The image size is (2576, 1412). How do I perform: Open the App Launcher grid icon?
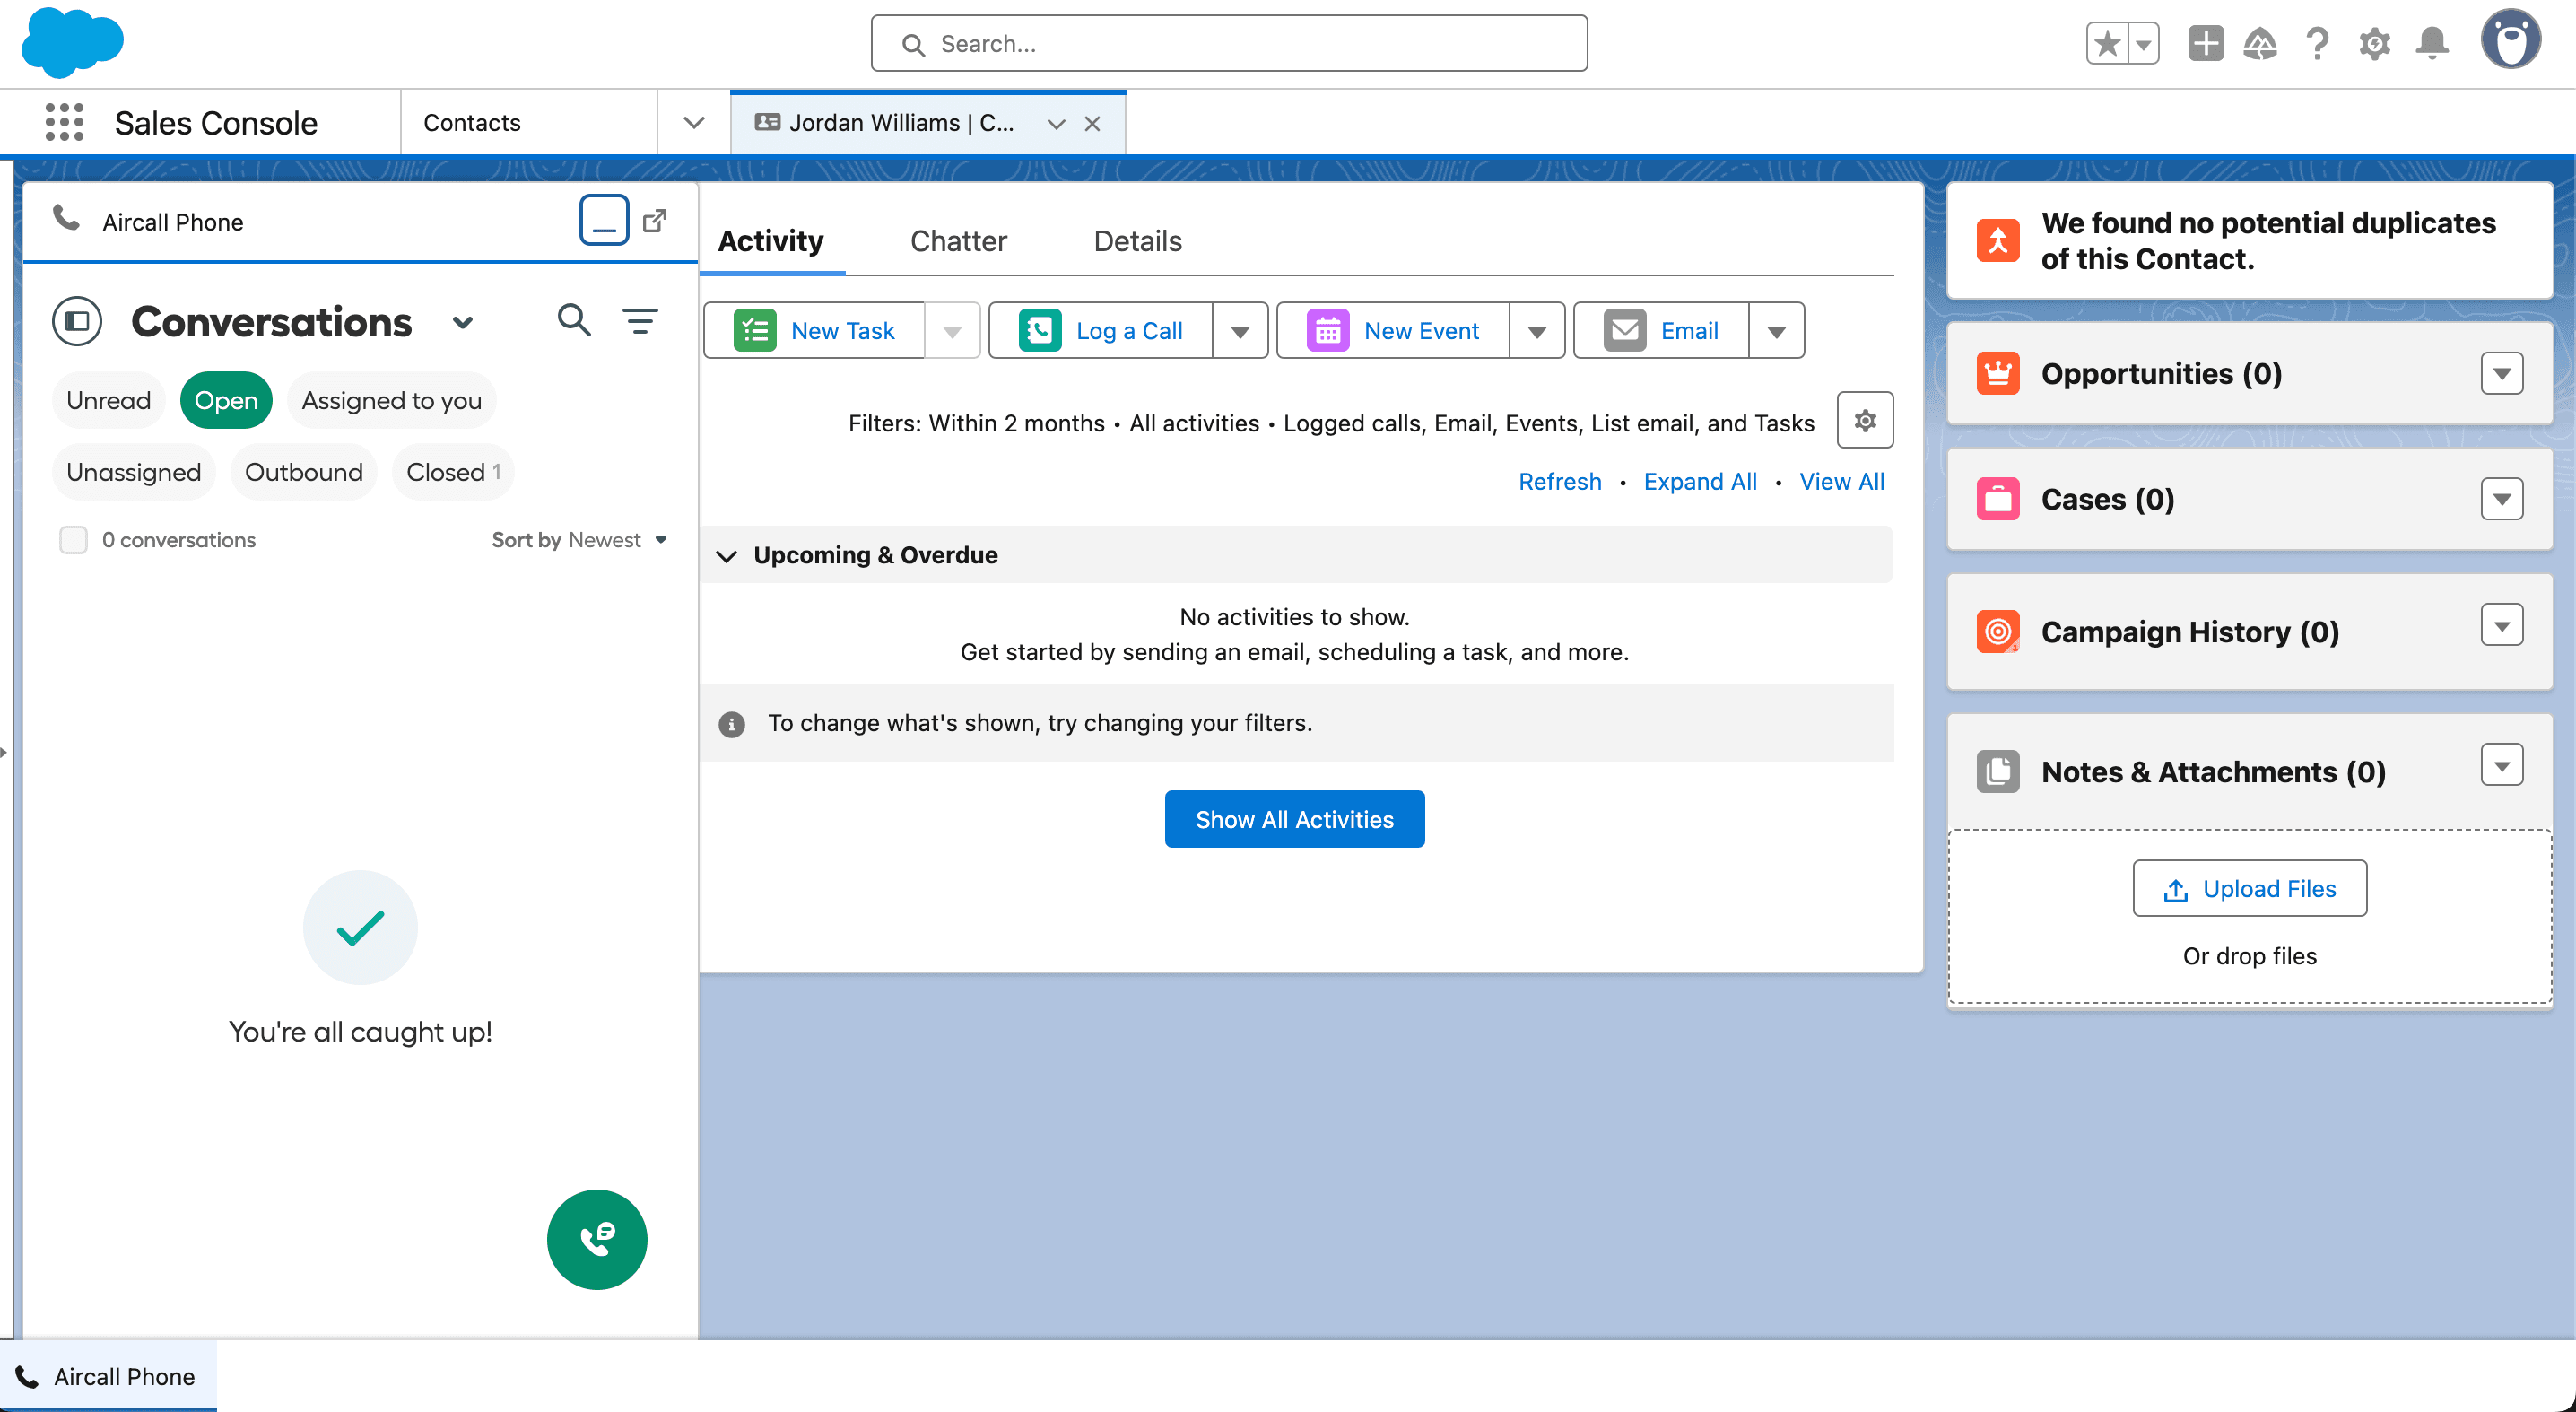64,122
